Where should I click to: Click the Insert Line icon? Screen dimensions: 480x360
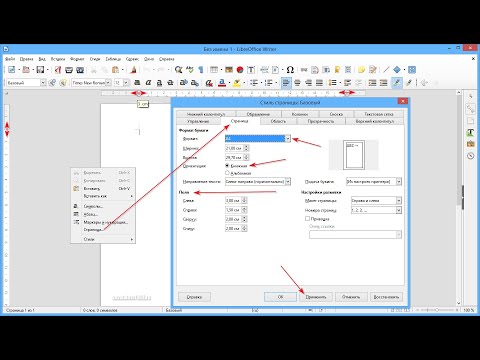click(x=386, y=70)
